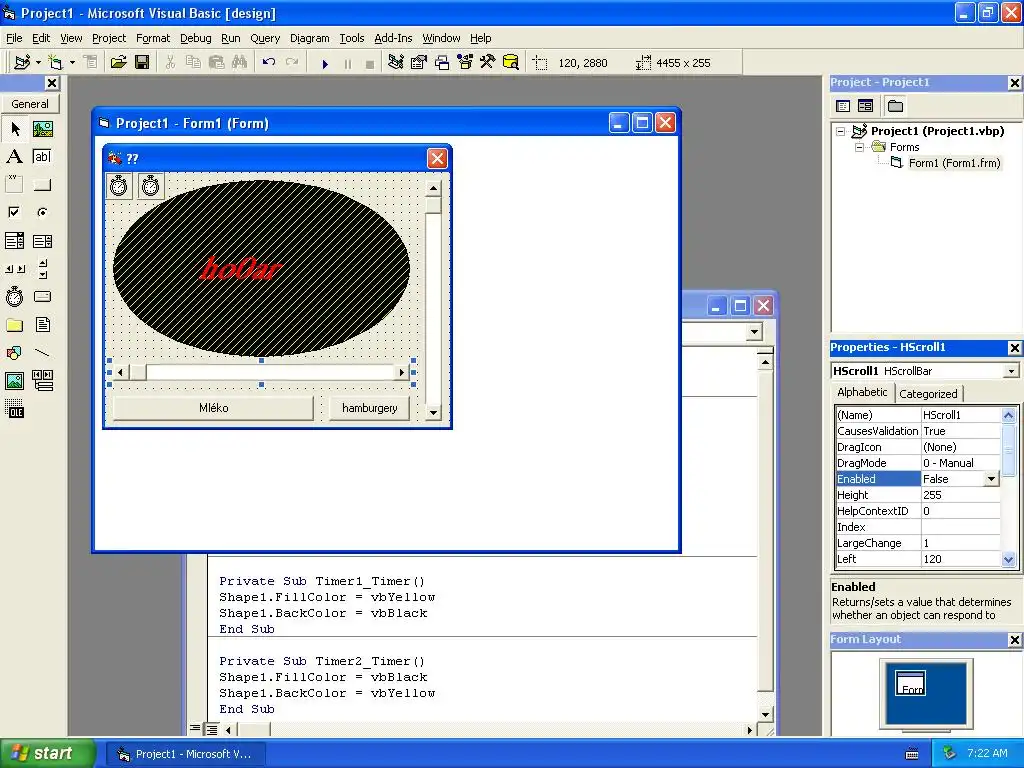This screenshot has height=768, width=1024.
Task: Click the View Code icon in Project panel
Action: pyautogui.click(x=843, y=106)
